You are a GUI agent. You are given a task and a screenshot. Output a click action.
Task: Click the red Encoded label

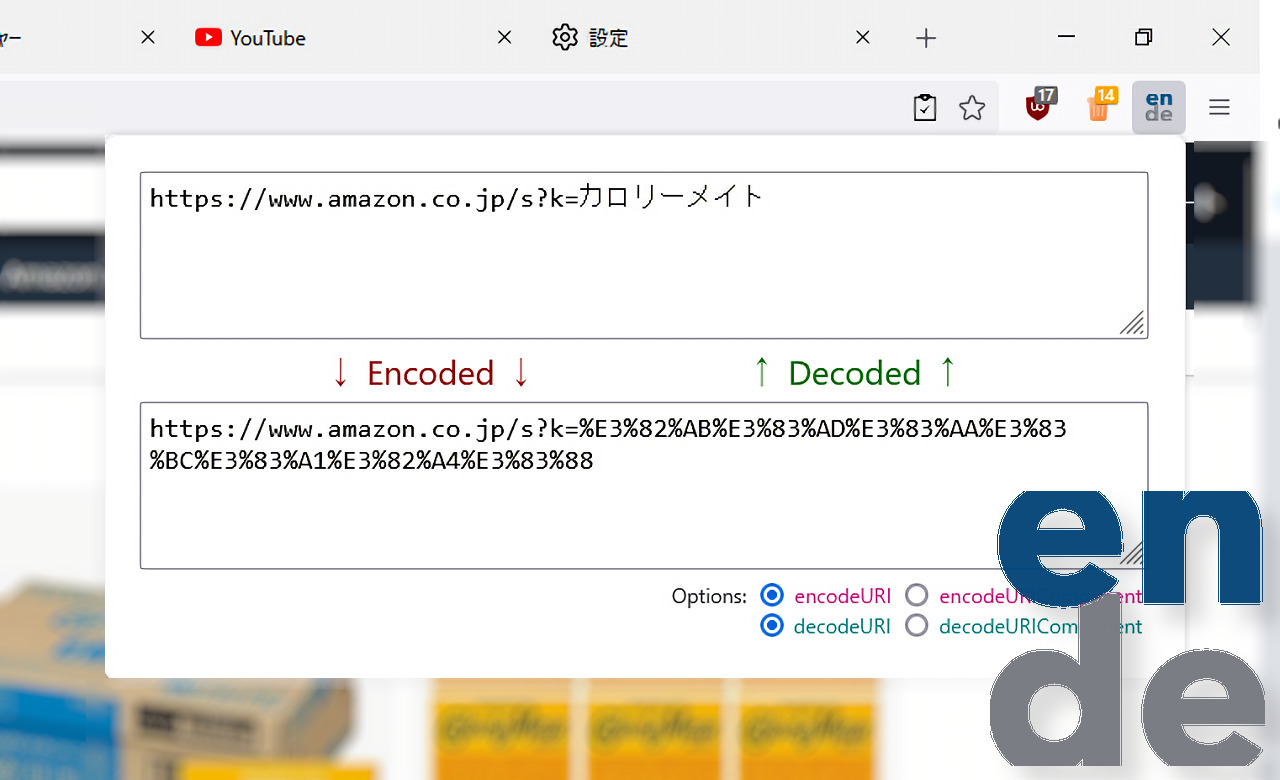tap(430, 373)
